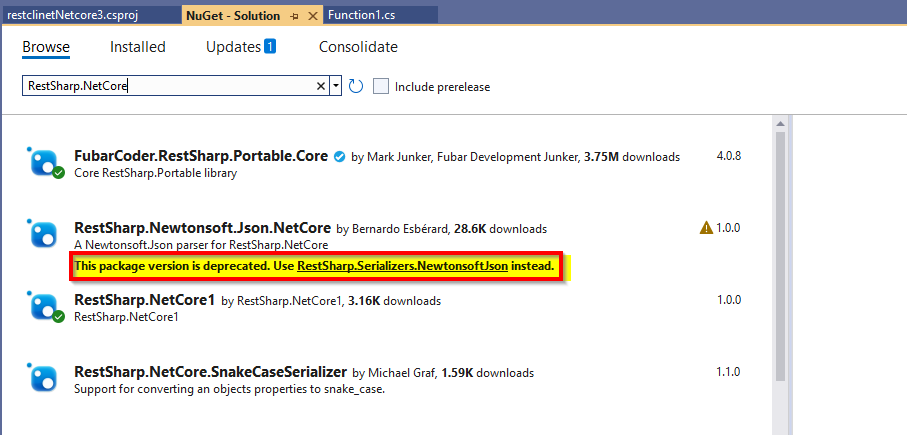Select RestSharp.Newtonsoft.Json.NetCore package title
The image size is (907, 435).
(202, 228)
